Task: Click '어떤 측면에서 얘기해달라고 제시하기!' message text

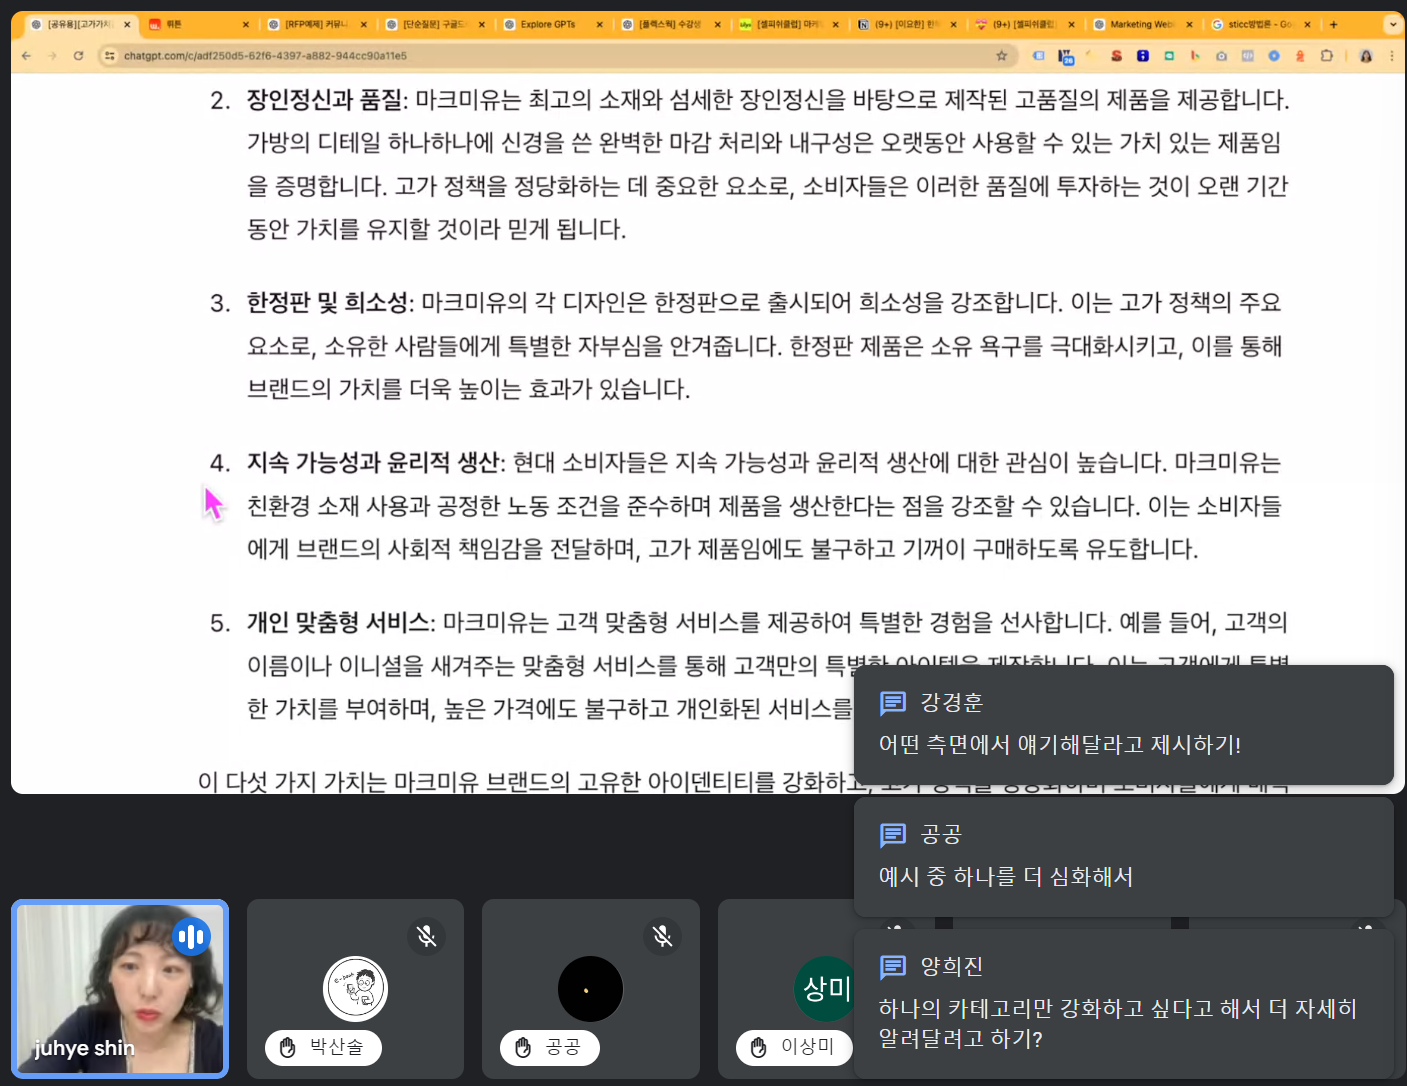Action: click(x=1060, y=745)
